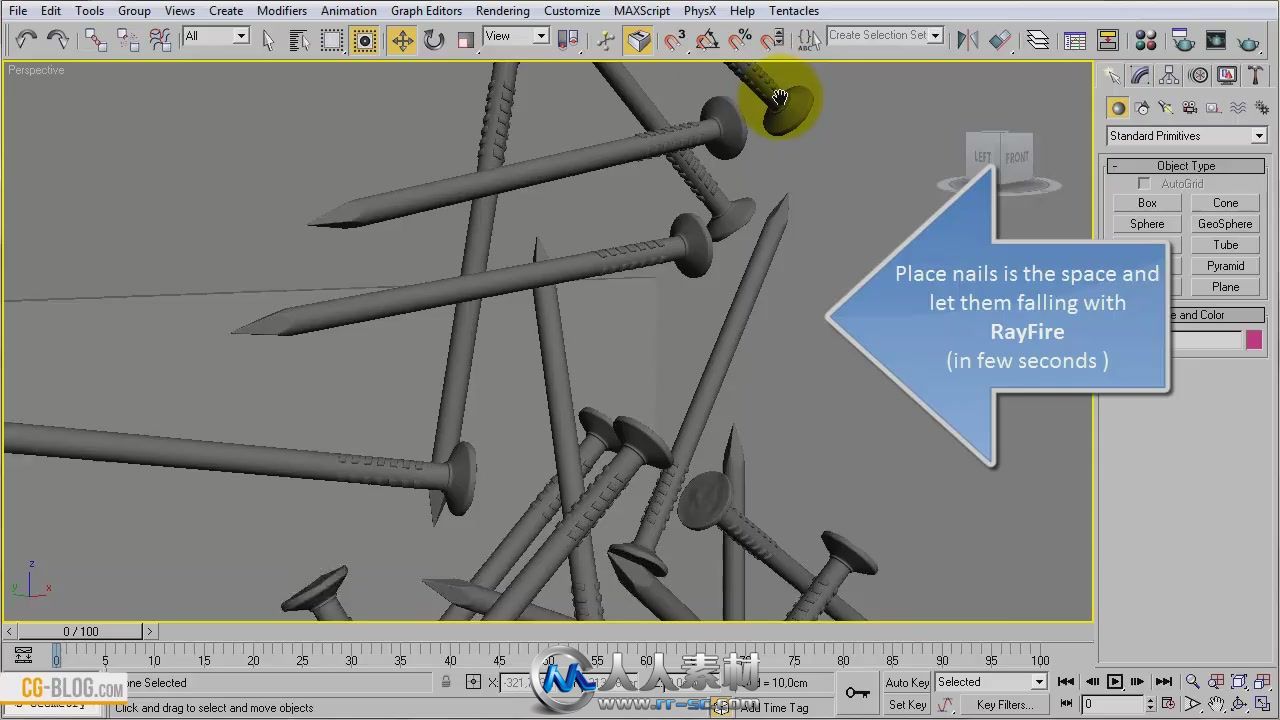1280x720 pixels.
Task: Click the Cone primitive button
Action: (x=1225, y=203)
